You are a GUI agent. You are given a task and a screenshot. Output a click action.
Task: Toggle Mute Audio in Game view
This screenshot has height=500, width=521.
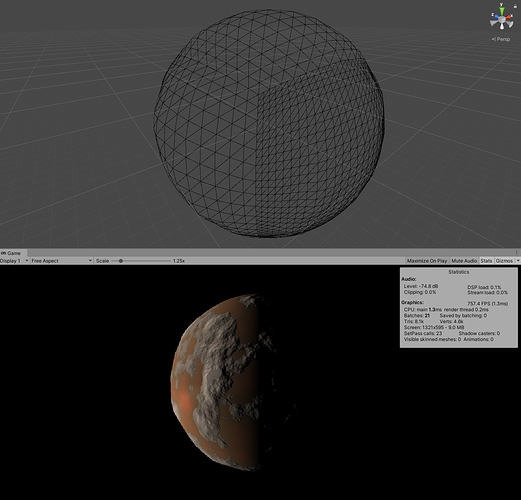[464, 261]
